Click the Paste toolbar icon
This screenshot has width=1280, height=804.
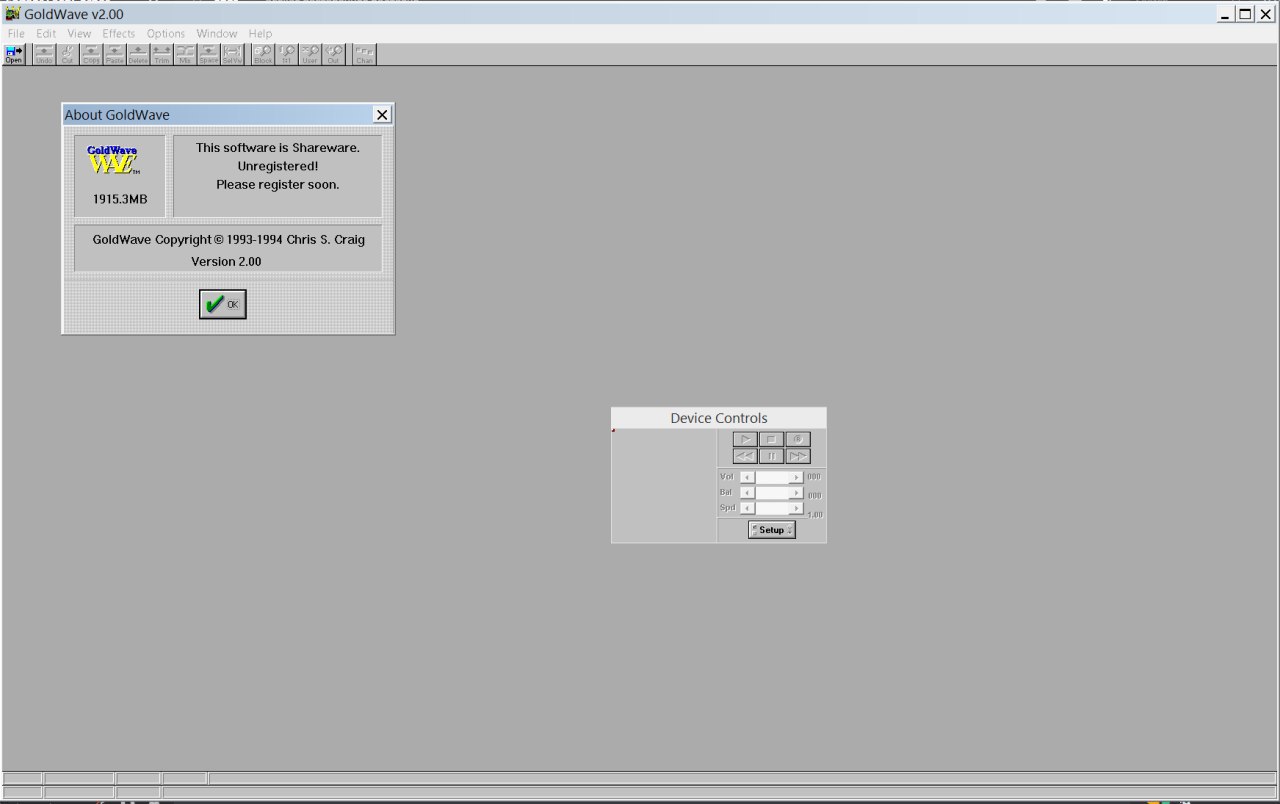pyautogui.click(x=115, y=55)
